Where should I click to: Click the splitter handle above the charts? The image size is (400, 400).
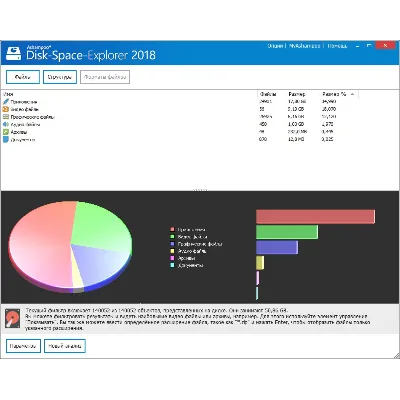tap(200, 190)
